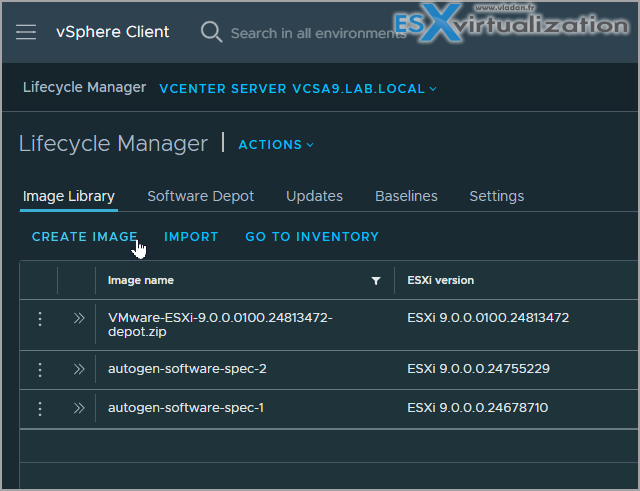Open the Lifecycle Manager ACTIONS dropdown

tap(276, 144)
